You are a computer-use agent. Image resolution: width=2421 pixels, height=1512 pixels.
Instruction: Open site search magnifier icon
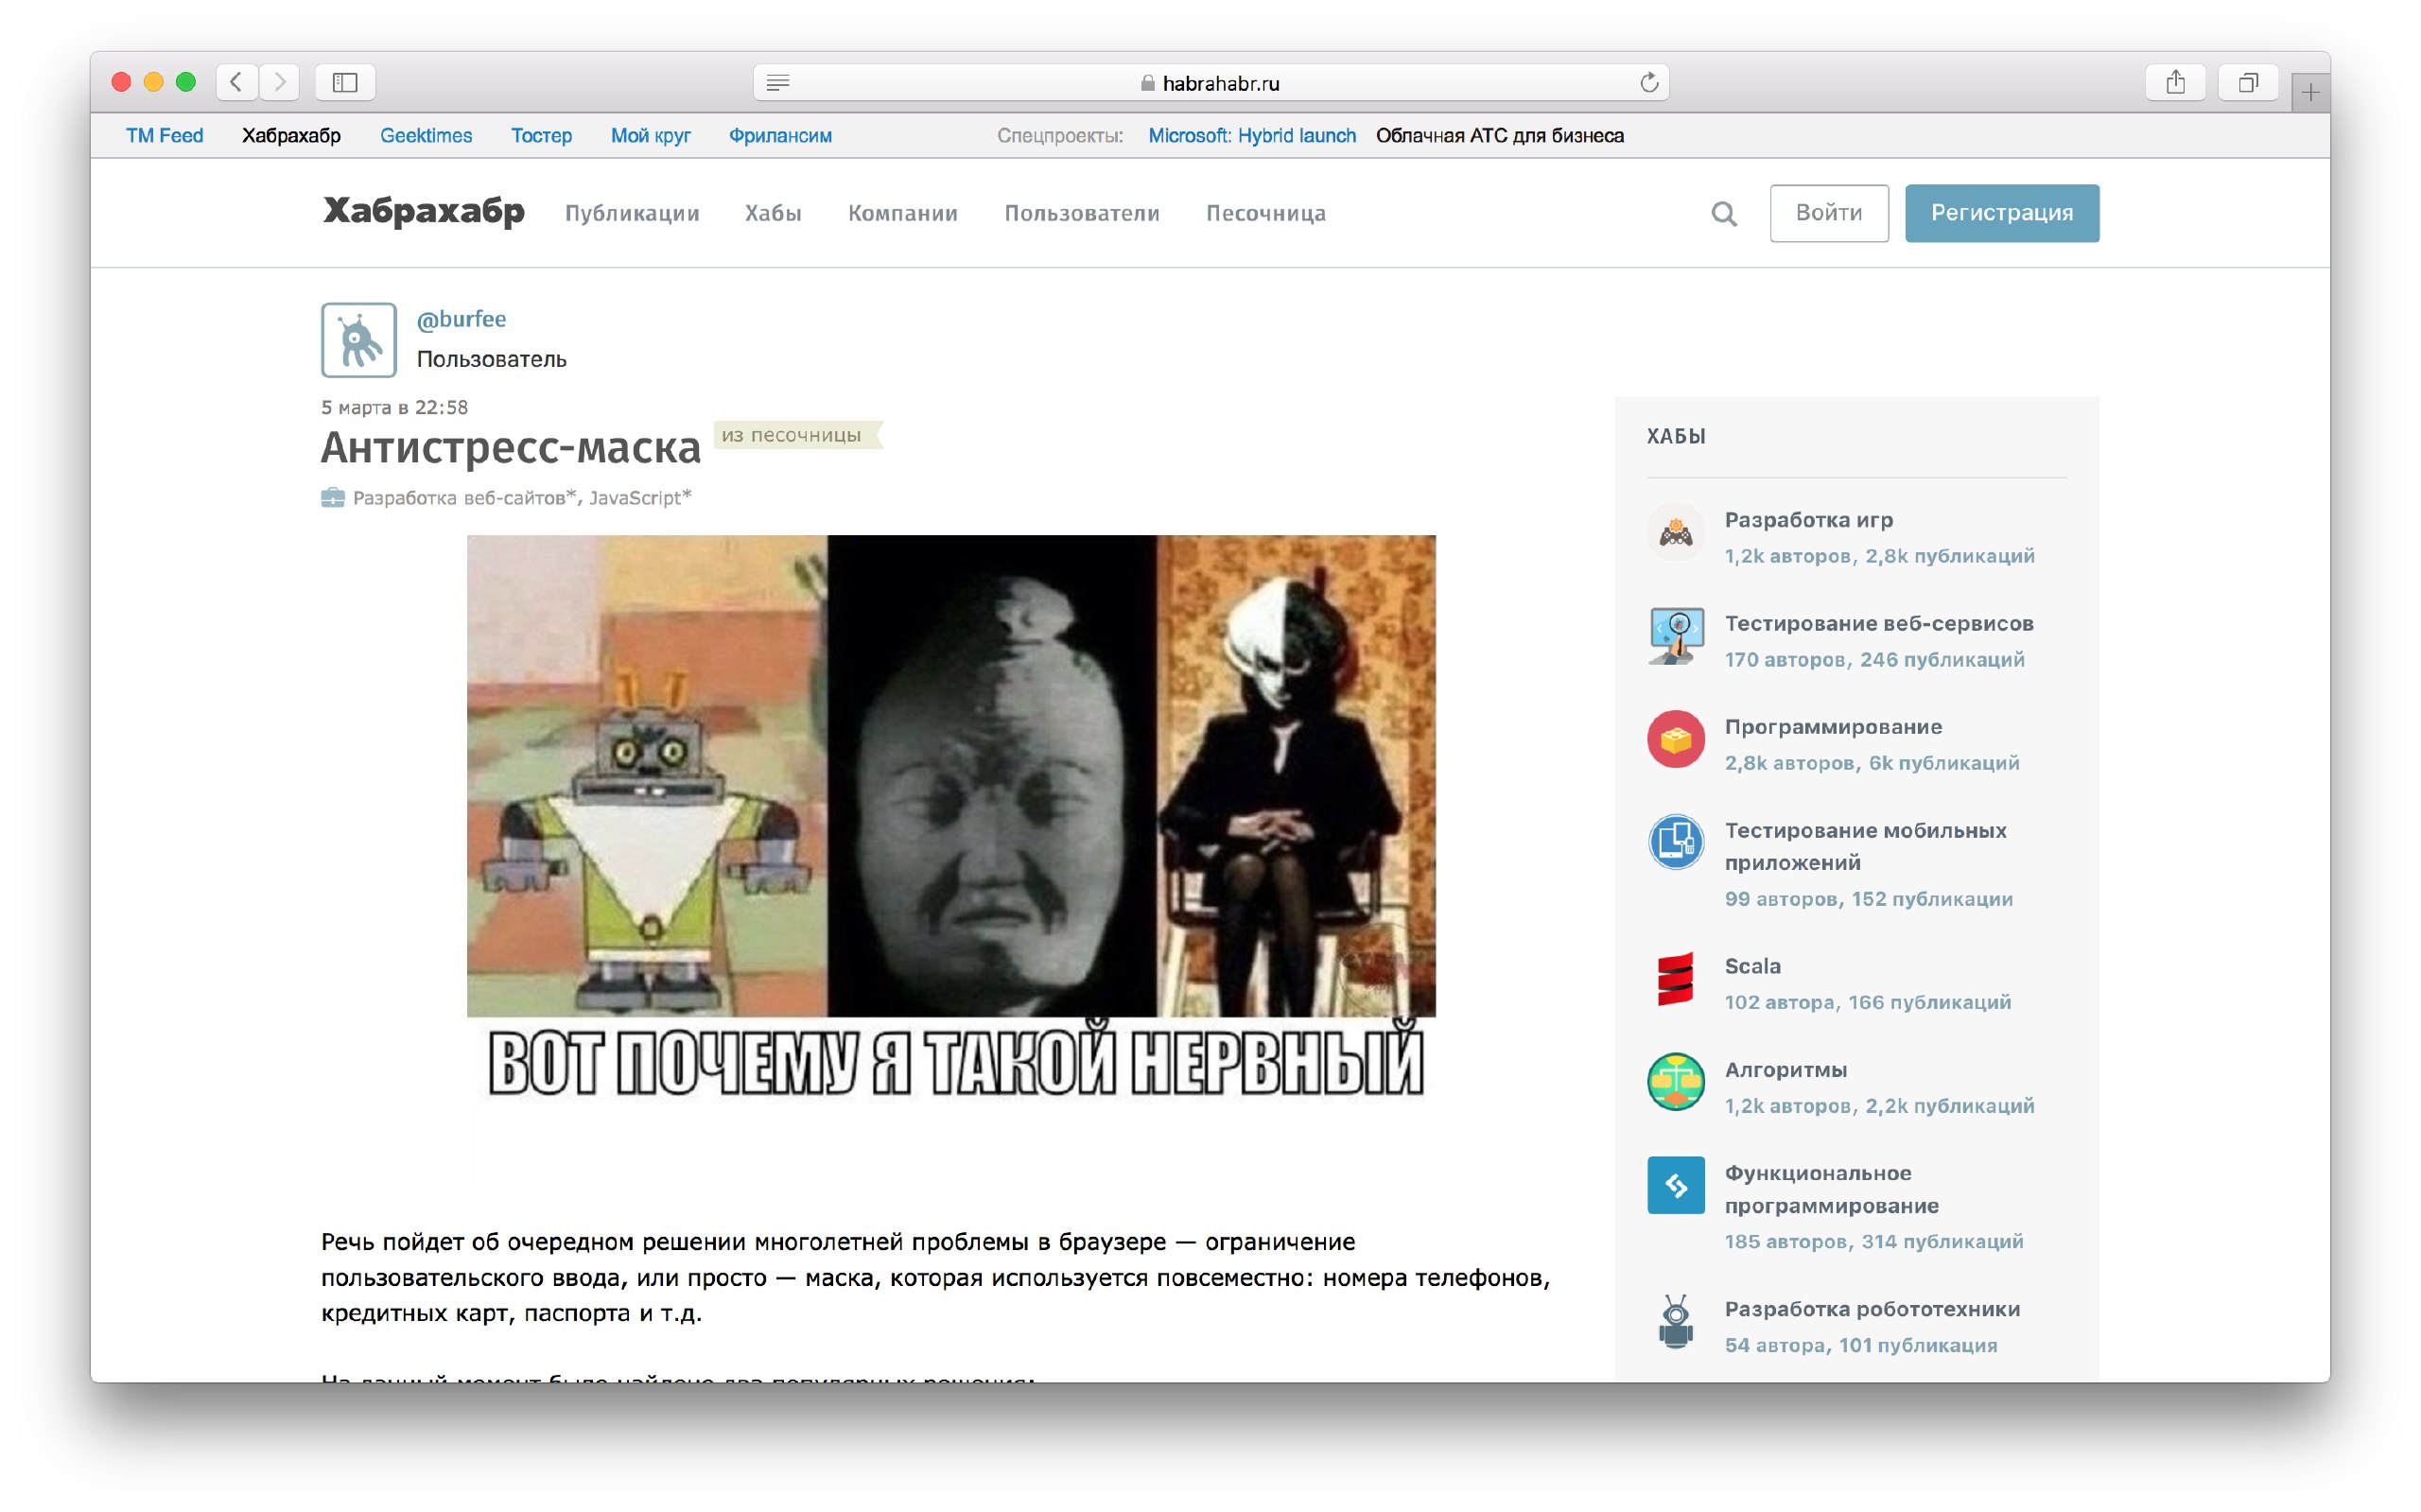pos(1723,213)
